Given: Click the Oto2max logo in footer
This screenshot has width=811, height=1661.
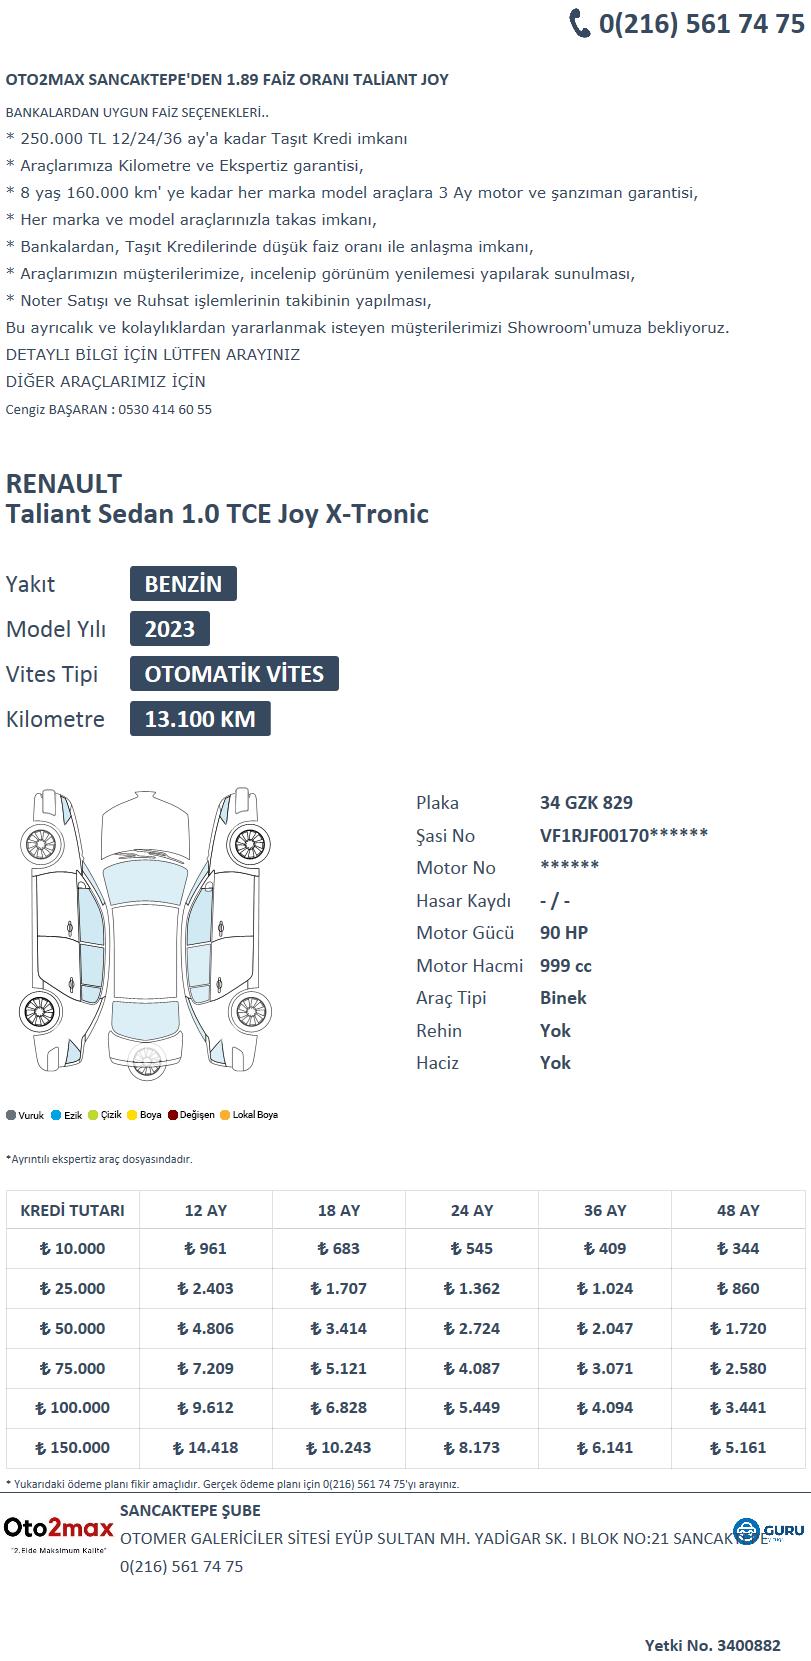Looking at the screenshot, I should [x=58, y=1533].
